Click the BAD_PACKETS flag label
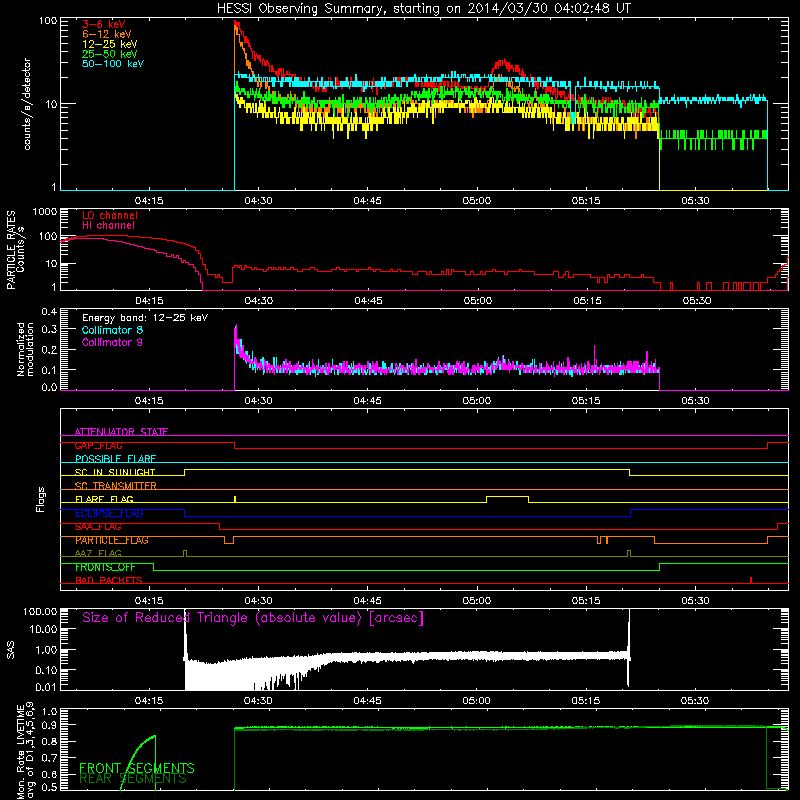800x800 pixels. pos(109,581)
